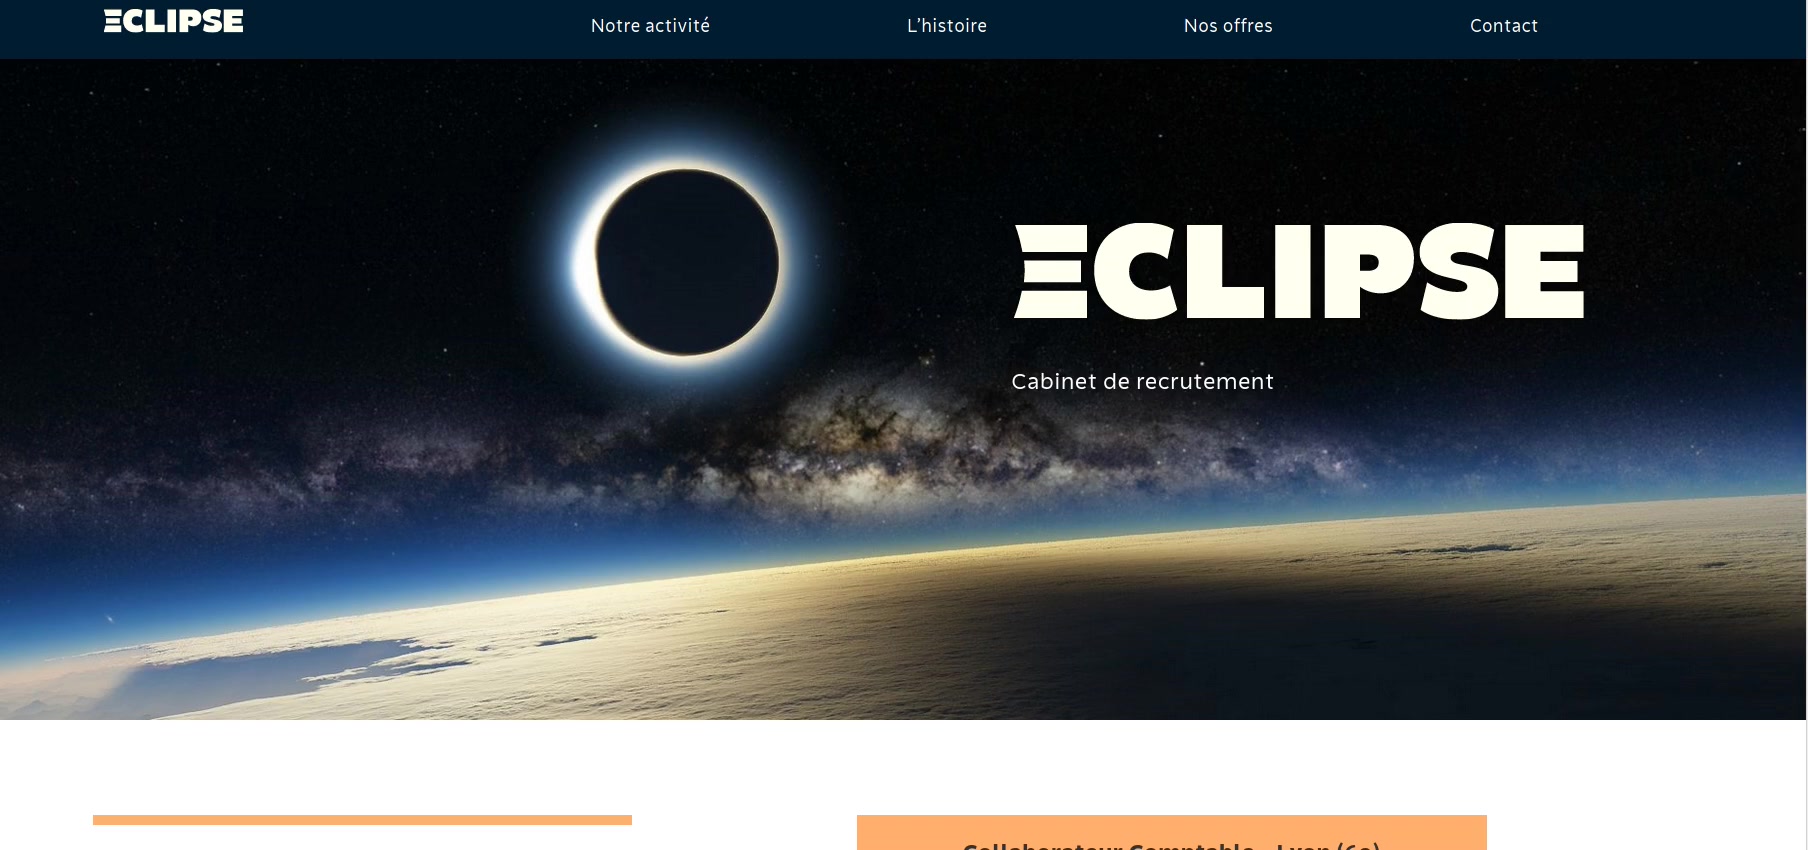The height and width of the screenshot is (850, 1808).
Task: Click the large ECLIPSE hero logo
Action: pyautogui.click(x=1299, y=271)
